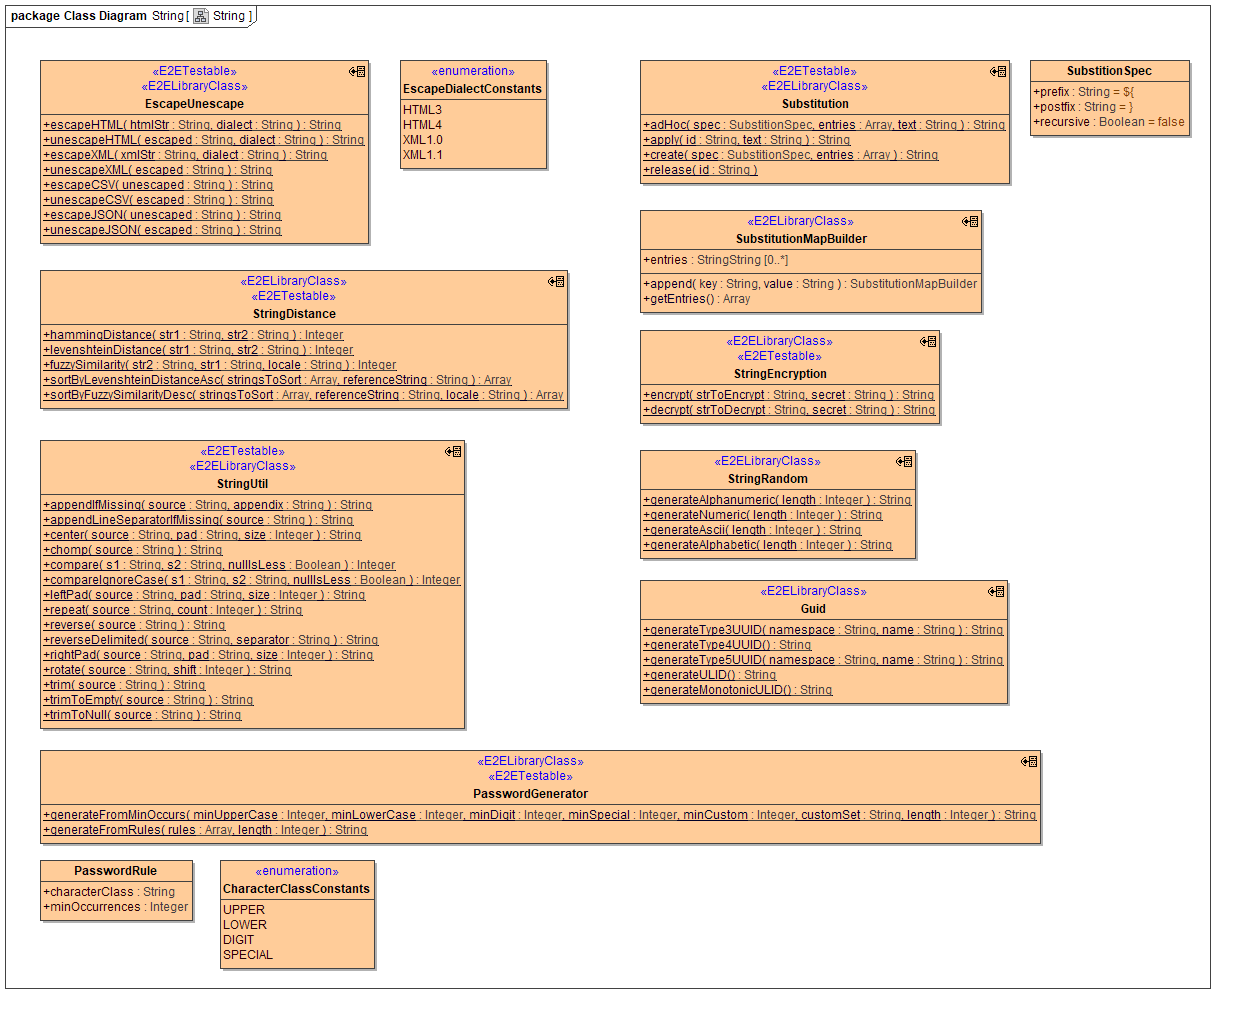1235x1013 pixels.
Task: Click the diagram type icon in the header tab
Action: coord(201,16)
